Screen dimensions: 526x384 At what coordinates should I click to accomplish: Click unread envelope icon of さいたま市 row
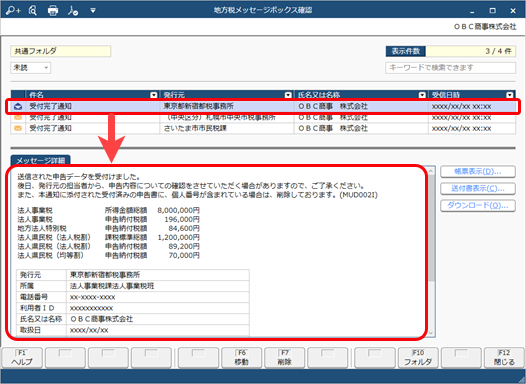pos(18,128)
